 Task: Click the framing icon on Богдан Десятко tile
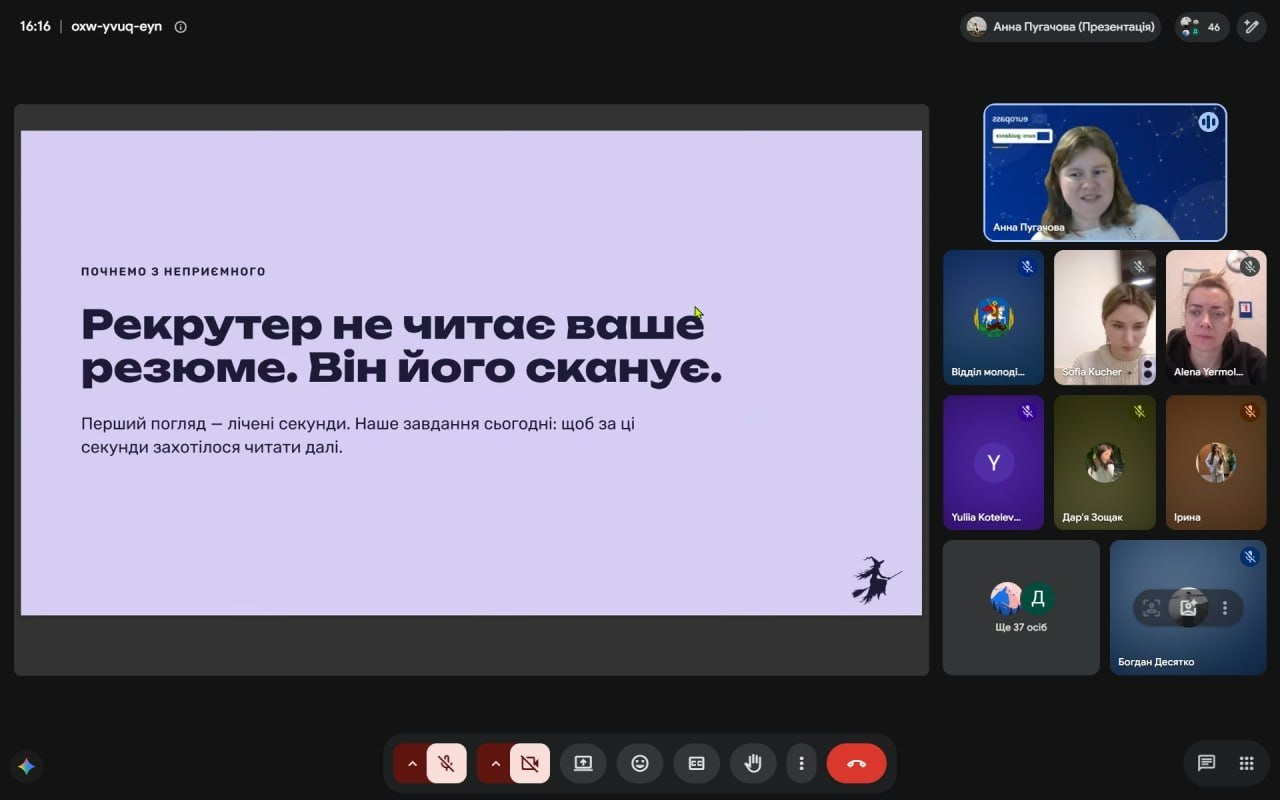(x=1151, y=607)
